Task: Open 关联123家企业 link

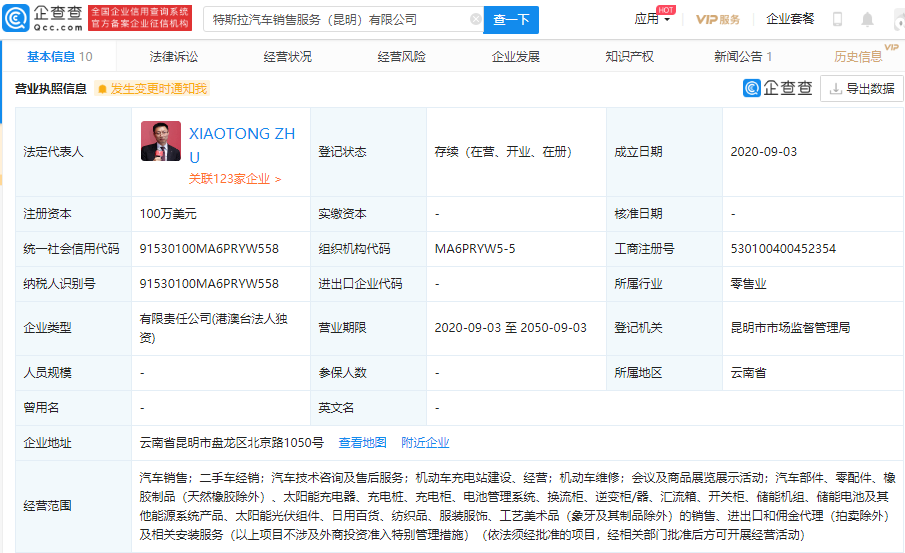Action: tap(235, 179)
